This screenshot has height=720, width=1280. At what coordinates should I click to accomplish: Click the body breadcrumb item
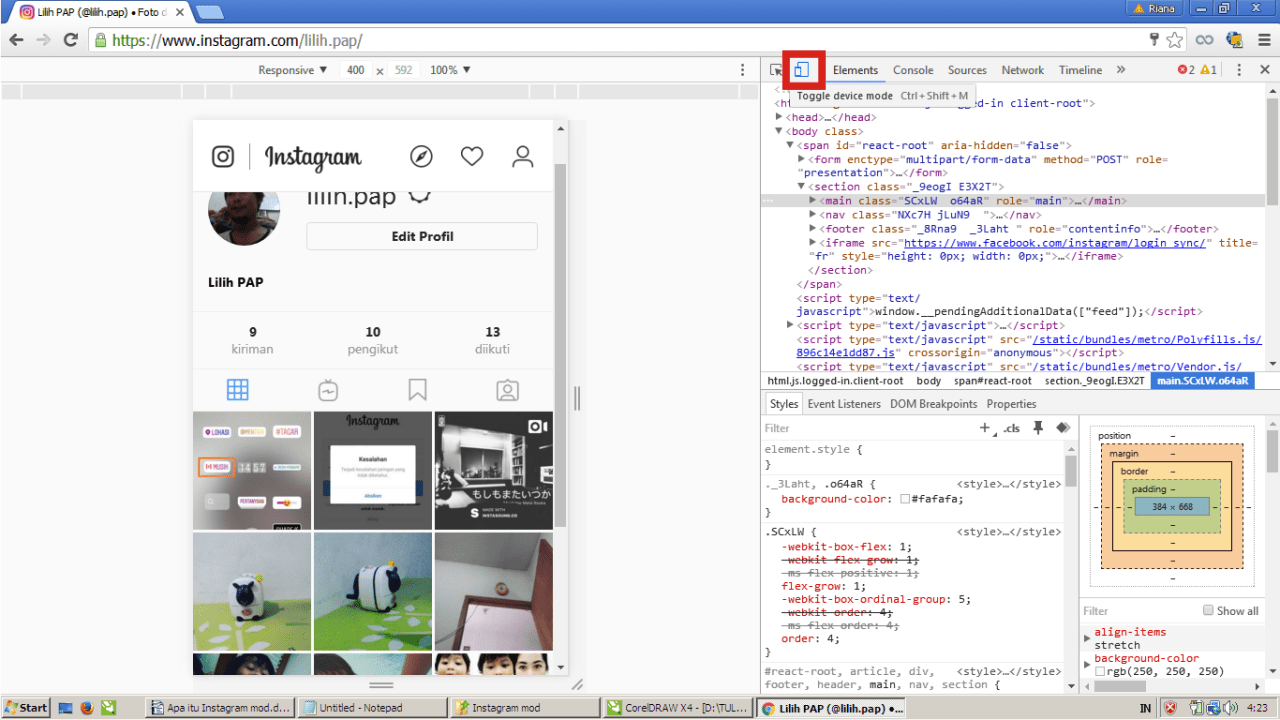pos(929,380)
